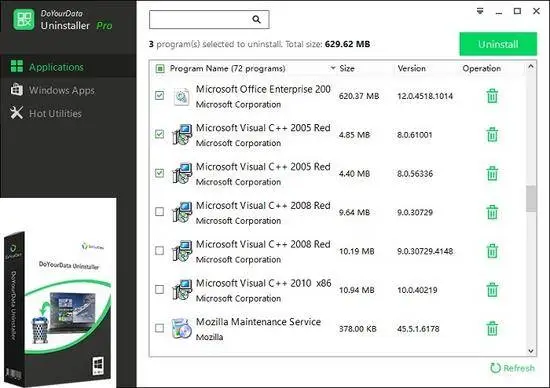Uncheck the Visual C++ 2005 8.0.61001 checkbox
Viewport: 550px width, 388px height.
click(x=159, y=134)
